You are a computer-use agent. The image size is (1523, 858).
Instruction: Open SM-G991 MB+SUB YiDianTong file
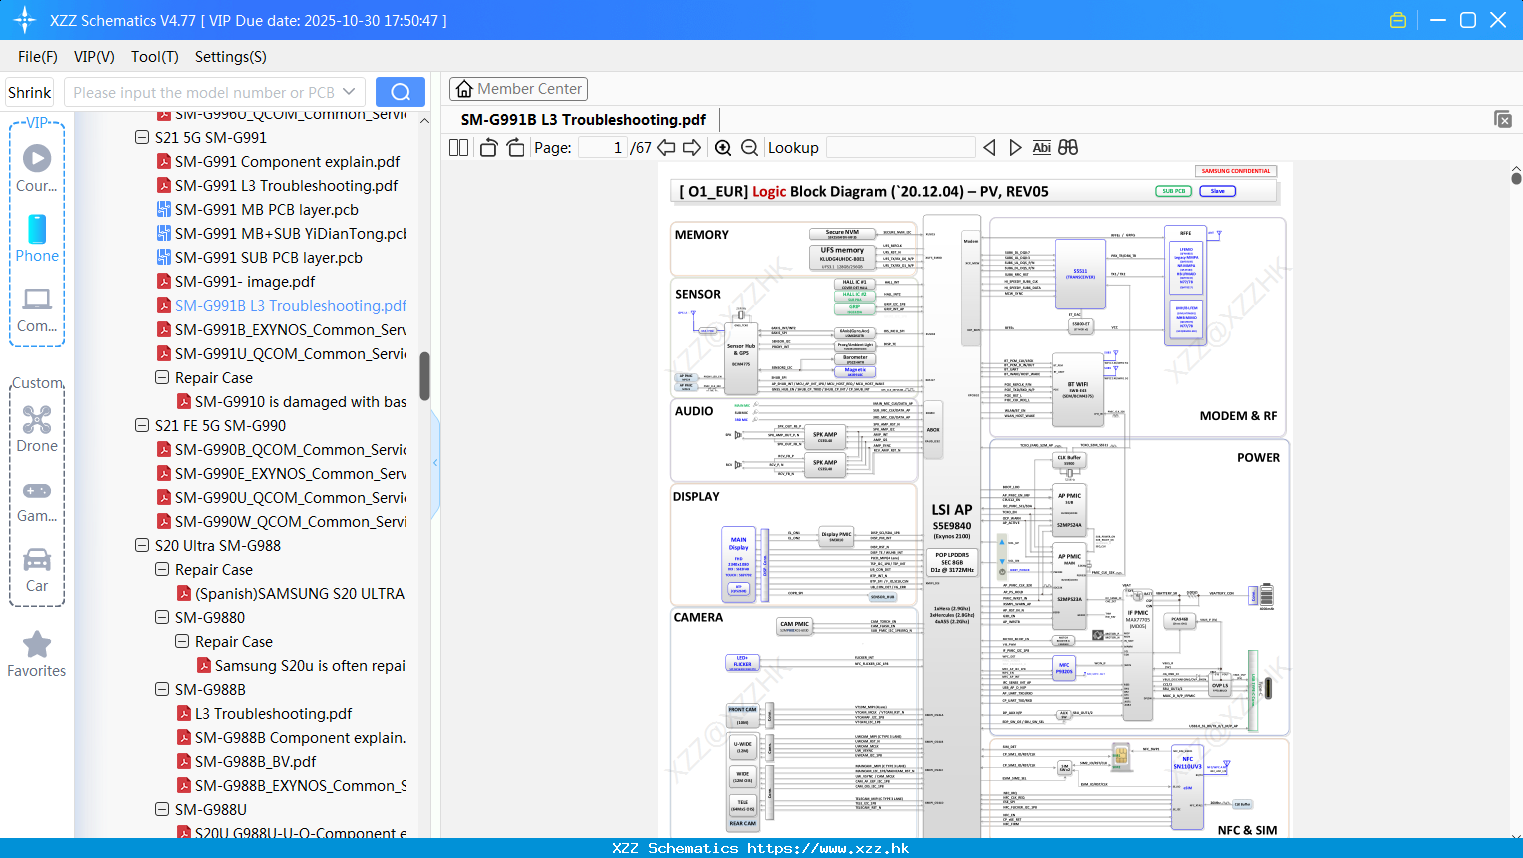pos(281,234)
